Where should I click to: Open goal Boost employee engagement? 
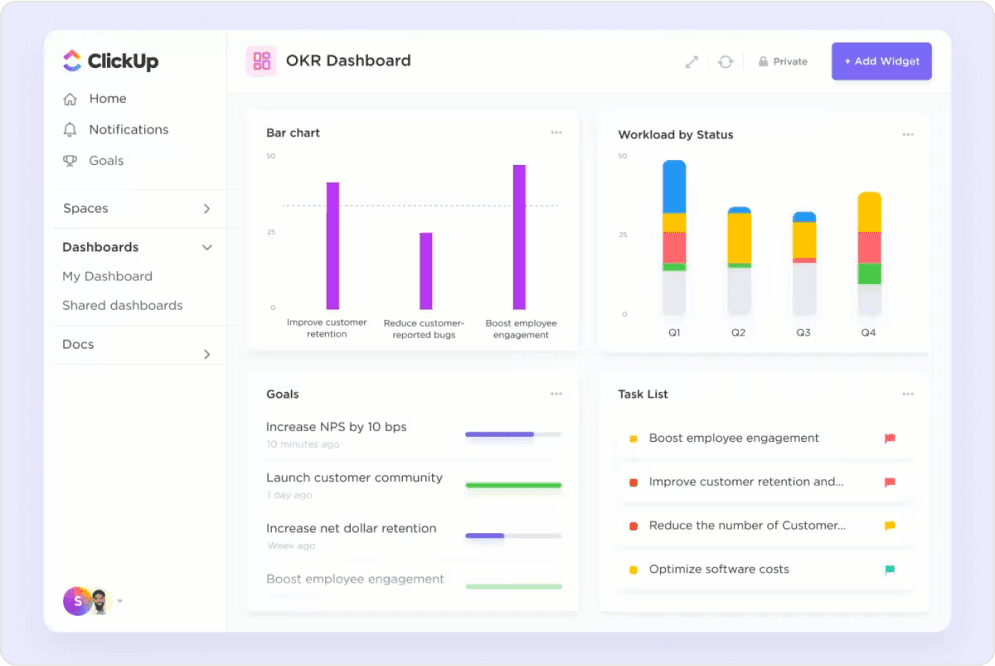click(355, 579)
